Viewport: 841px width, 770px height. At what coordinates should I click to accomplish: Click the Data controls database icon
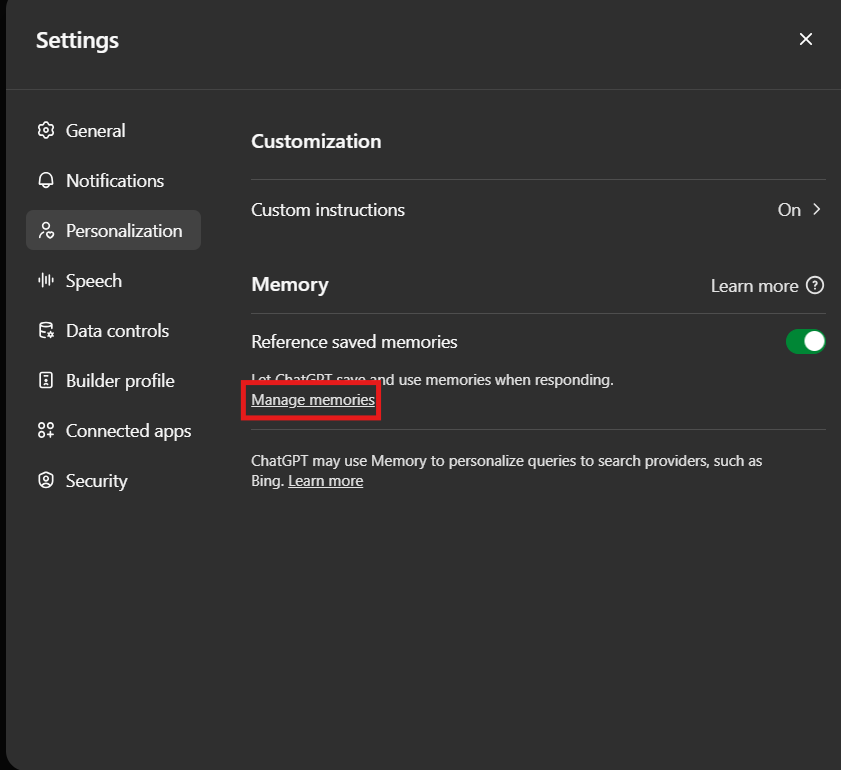(45, 331)
